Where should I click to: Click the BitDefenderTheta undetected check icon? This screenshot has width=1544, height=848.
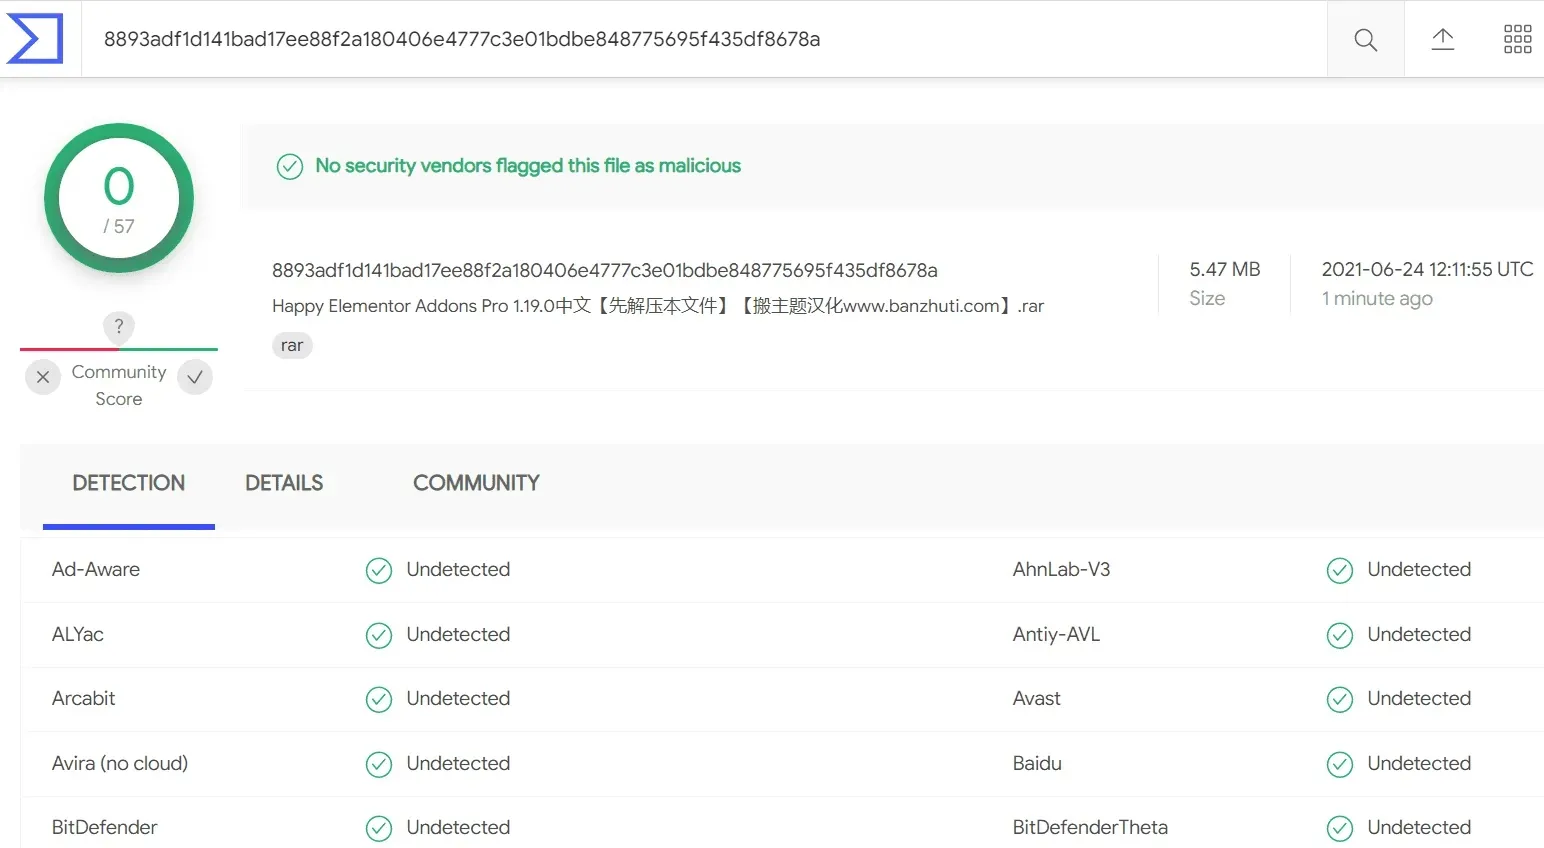pos(1340,828)
